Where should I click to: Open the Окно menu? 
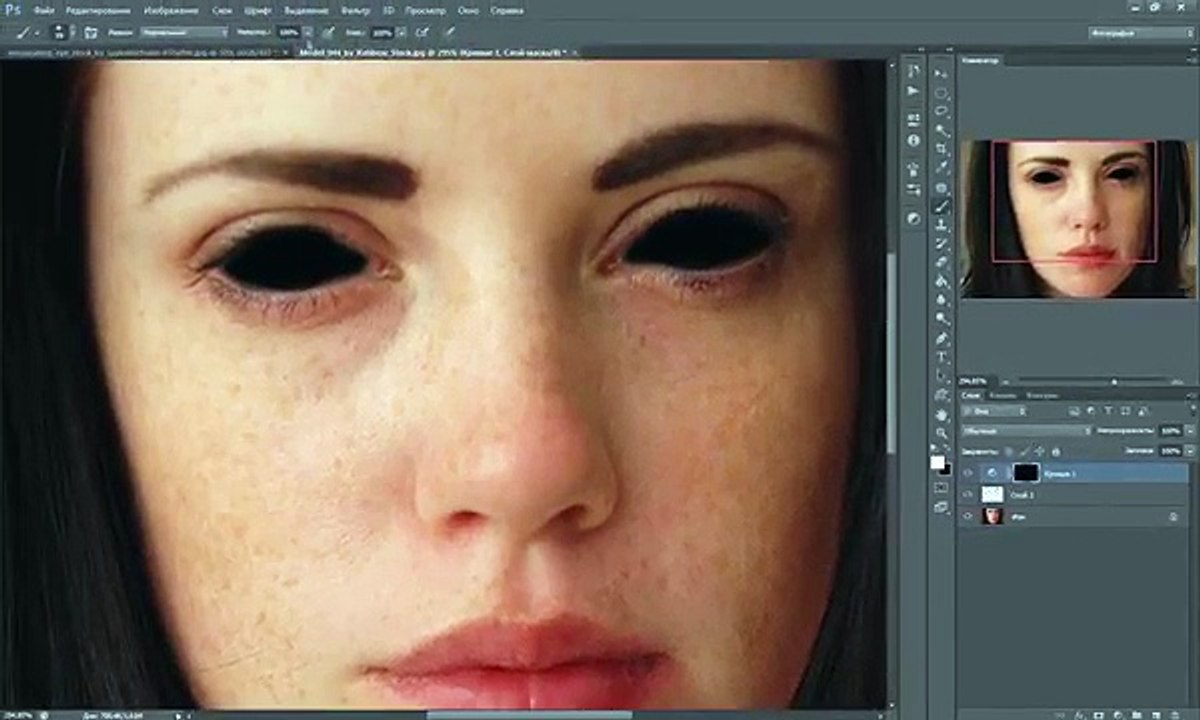468,9
